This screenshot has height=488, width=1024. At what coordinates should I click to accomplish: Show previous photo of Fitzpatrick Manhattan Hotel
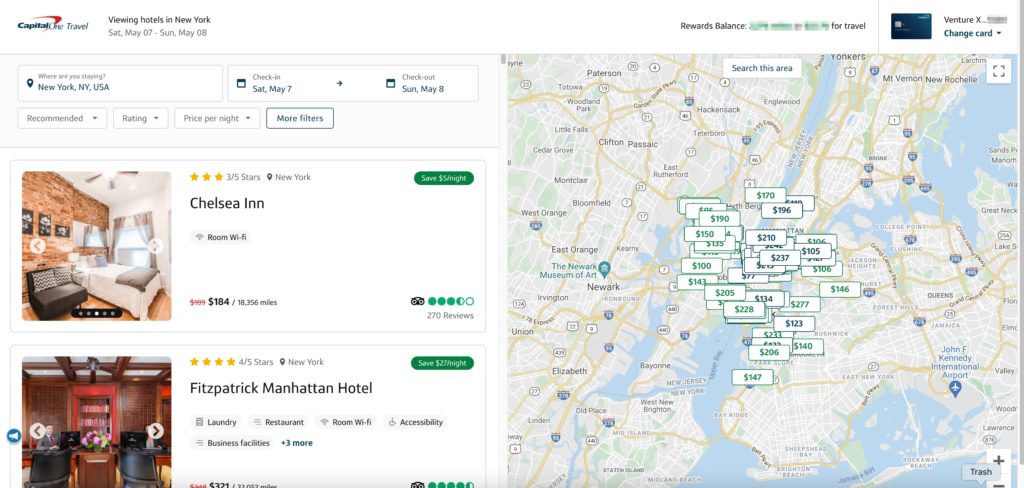(x=38, y=431)
